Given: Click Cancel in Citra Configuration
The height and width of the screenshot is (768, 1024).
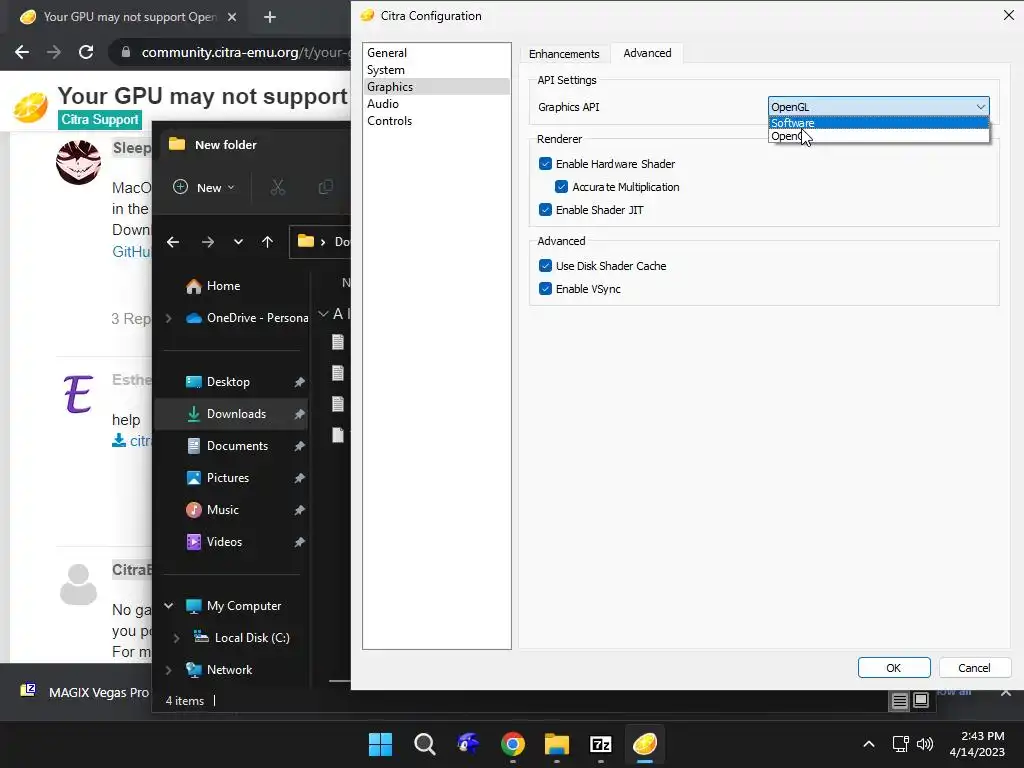Looking at the screenshot, I should pos(974,667).
